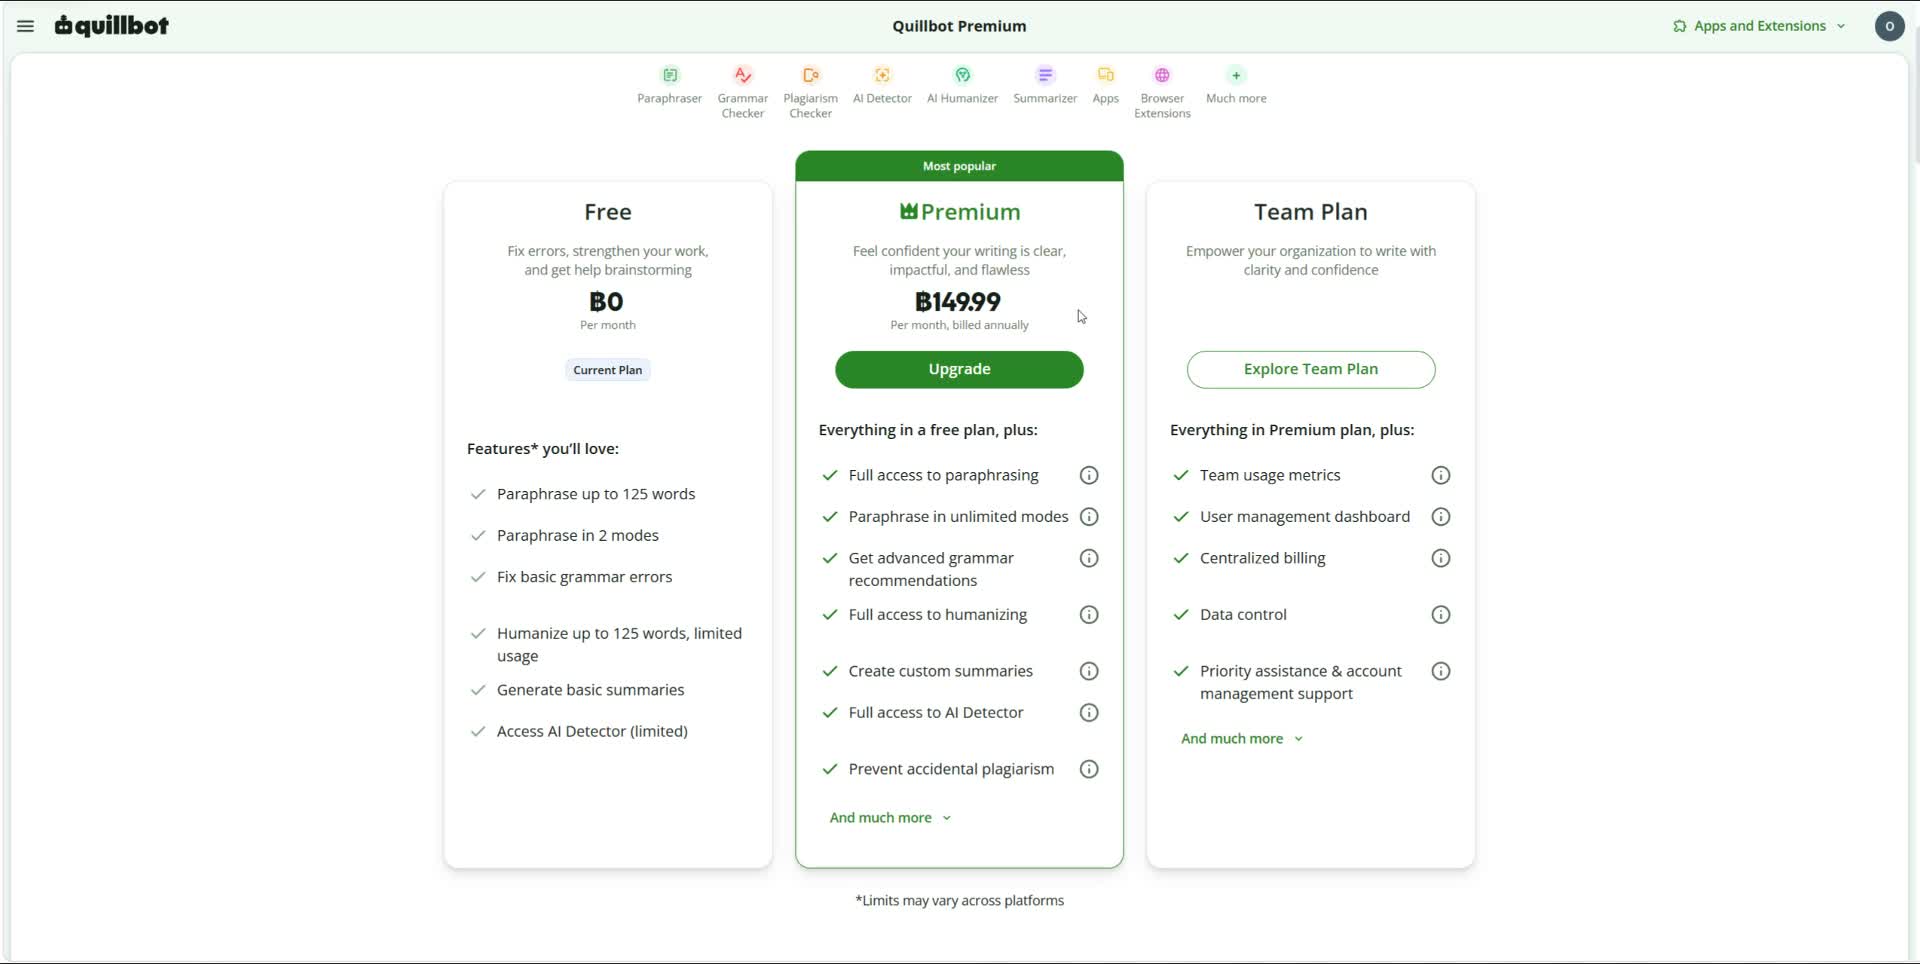The height and width of the screenshot is (964, 1920).
Task: Click the Premium plan heading
Action: 959,212
